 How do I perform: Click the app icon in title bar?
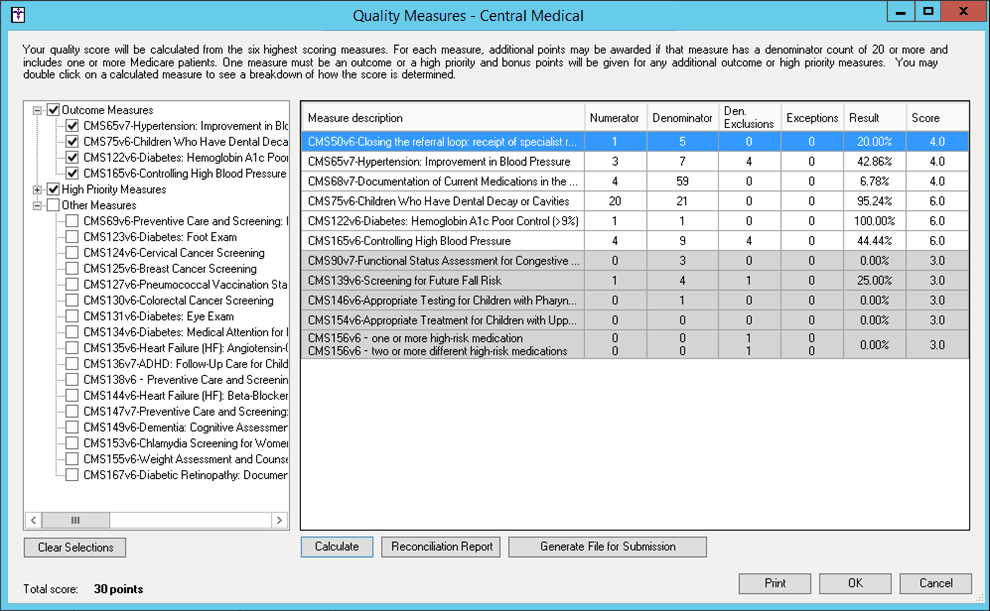tap(16, 15)
